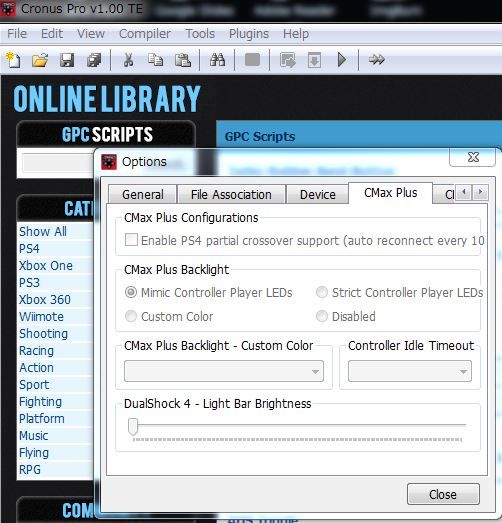Open the Compiler menu
The width and height of the screenshot is (502, 523).
point(145,34)
